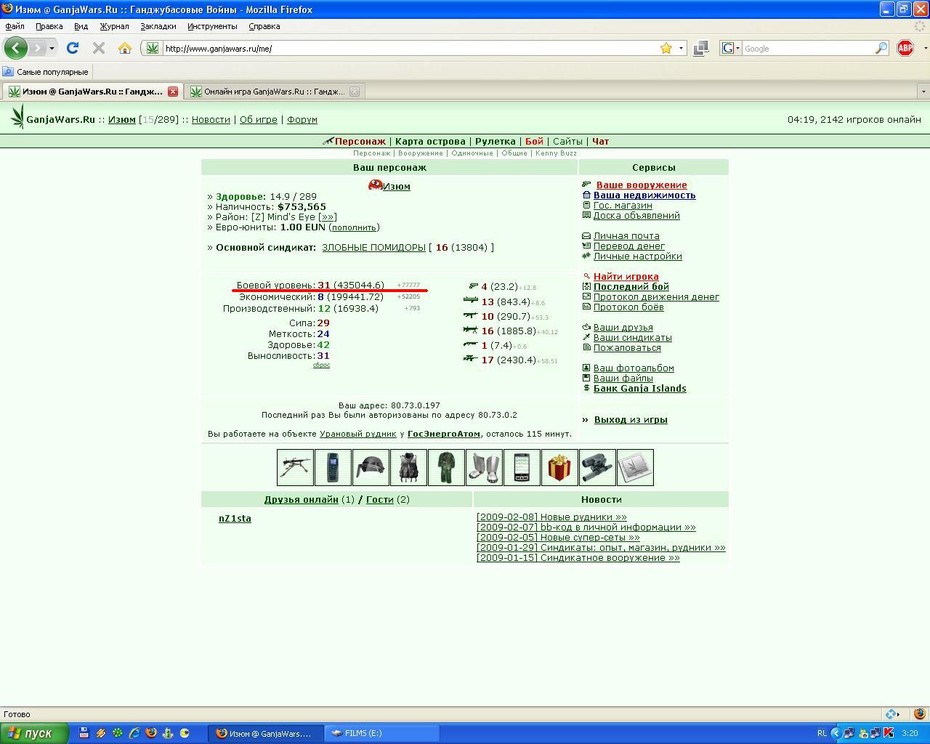Click the Гости link
The height and width of the screenshot is (744, 930).
click(x=380, y=500)
